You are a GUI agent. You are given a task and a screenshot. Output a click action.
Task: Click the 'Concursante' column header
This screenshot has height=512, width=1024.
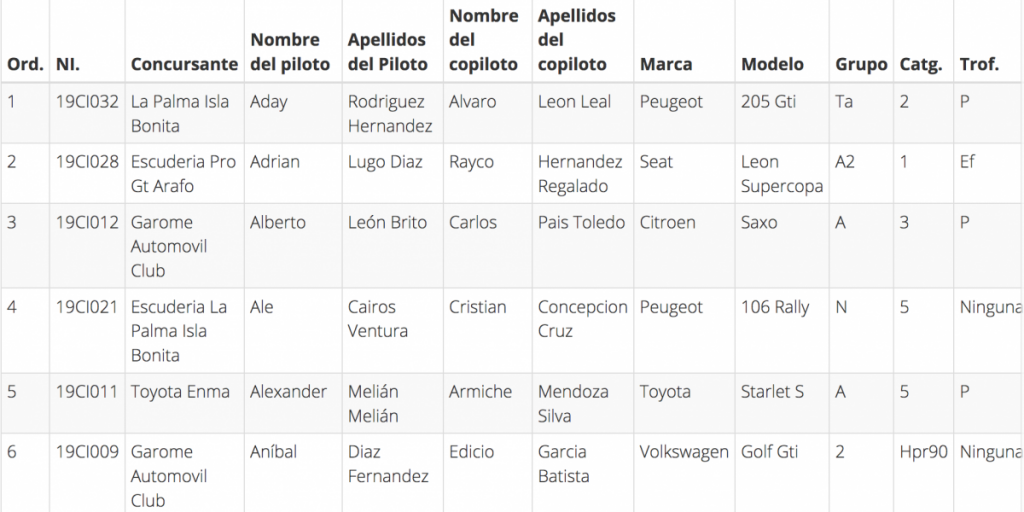(x=184, y=64)
